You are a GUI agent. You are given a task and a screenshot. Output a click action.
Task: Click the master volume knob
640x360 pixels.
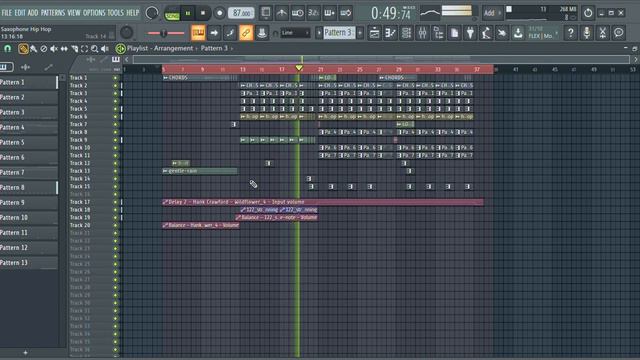pos(152,13)
